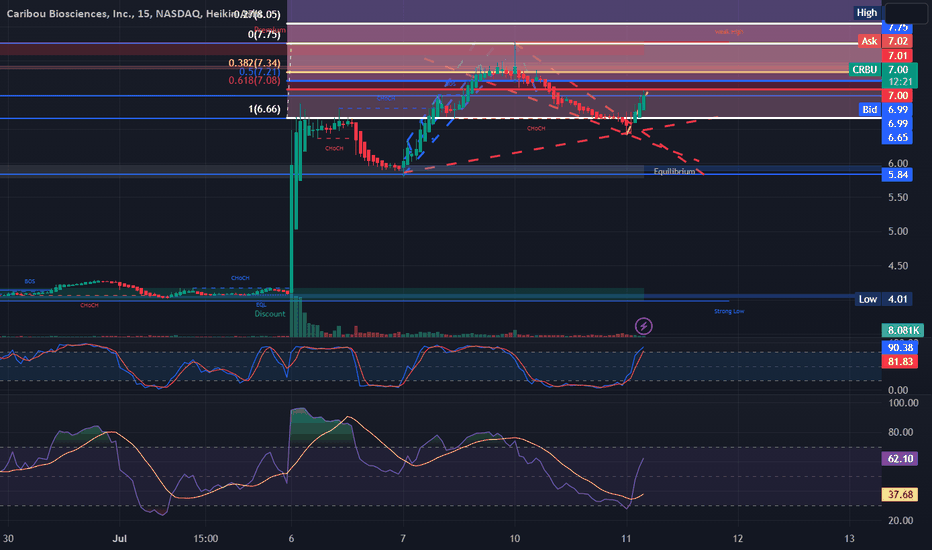Click the 20.00 lower indicator scale value

click(x=900, y=520)
